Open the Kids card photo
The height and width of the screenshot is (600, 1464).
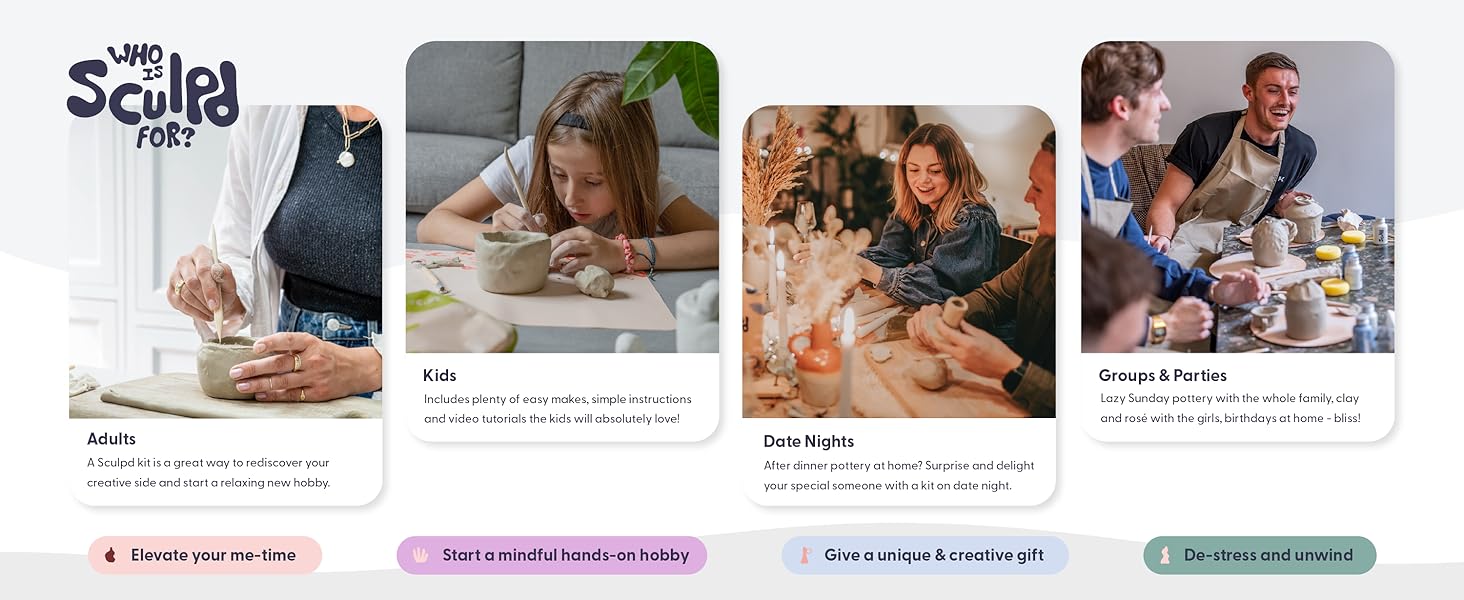(562, 197)
